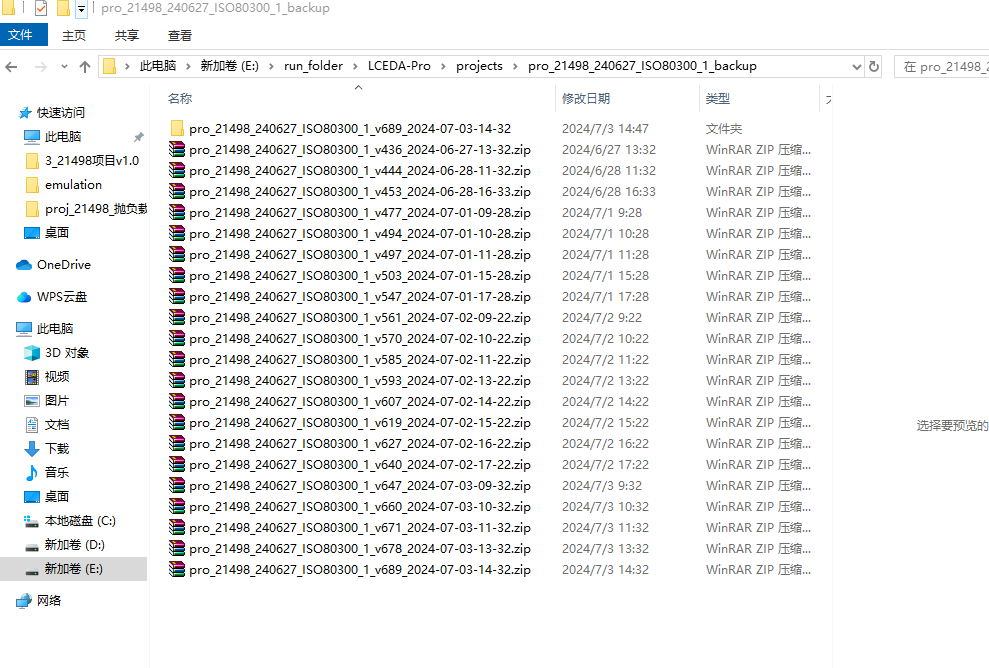The width and height of the screenshot is (989, 668).
Task: Select run_folder in the breadcrumb path
Action: click(313, 66)
